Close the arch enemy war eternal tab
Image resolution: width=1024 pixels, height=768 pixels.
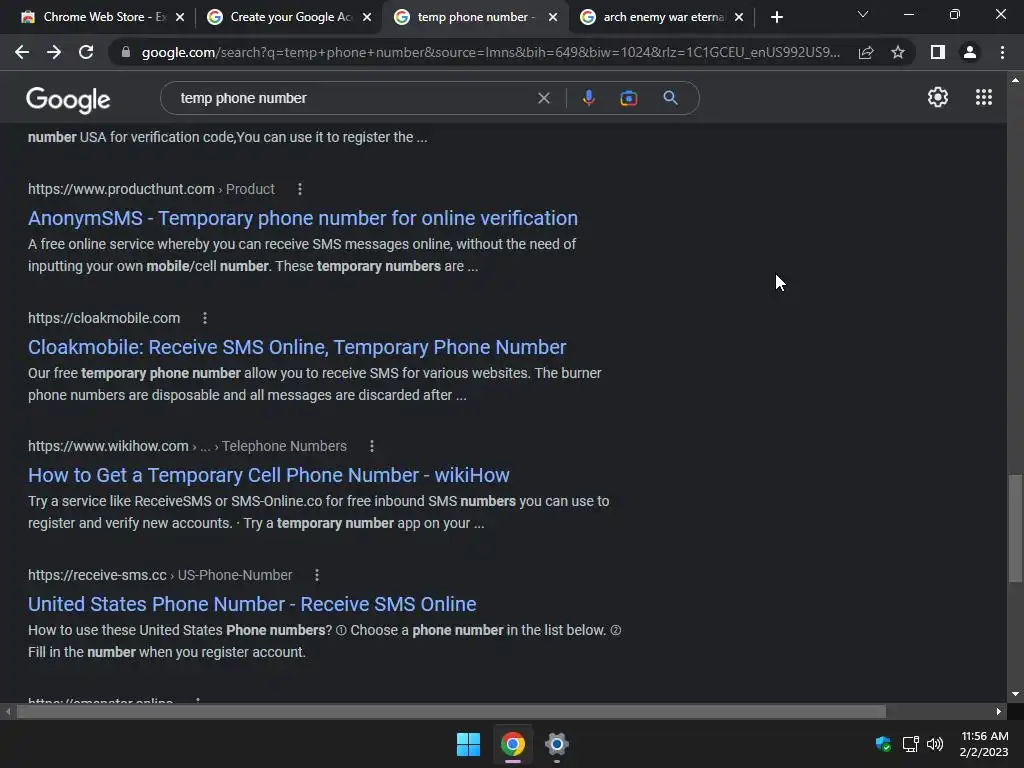click(739, 17)
